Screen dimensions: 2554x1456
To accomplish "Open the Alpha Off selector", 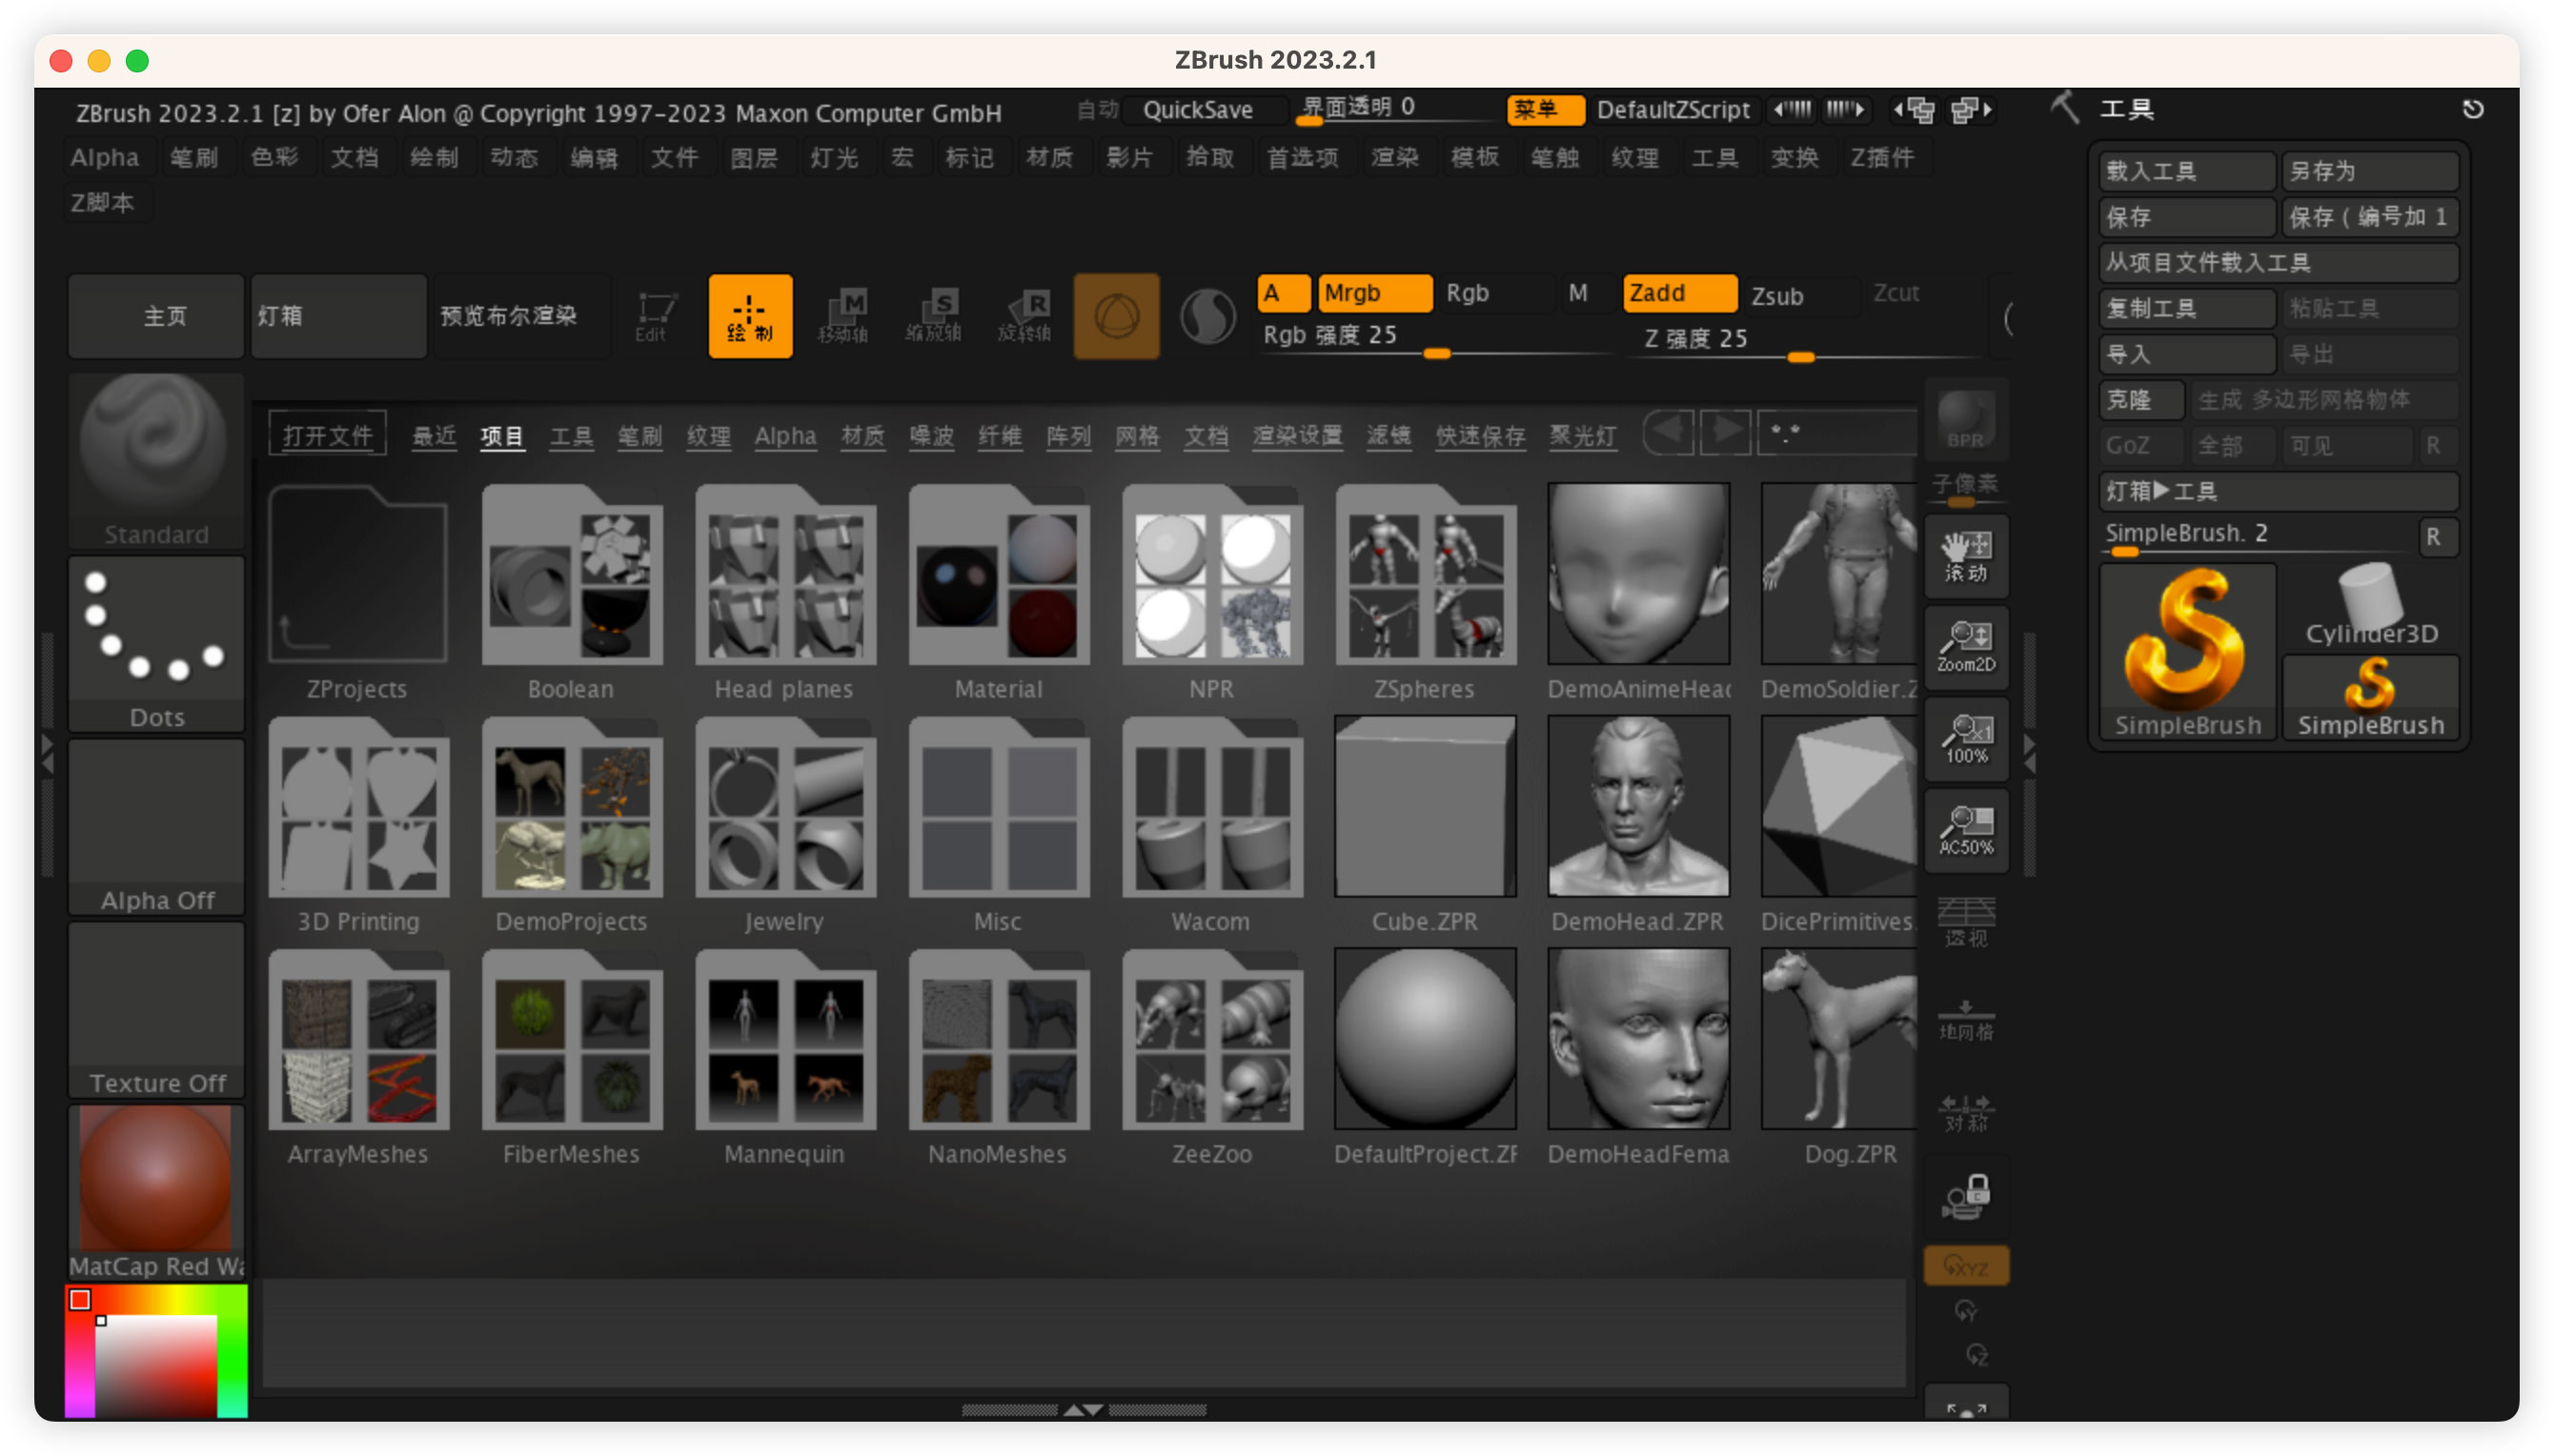I will [156, 827].
